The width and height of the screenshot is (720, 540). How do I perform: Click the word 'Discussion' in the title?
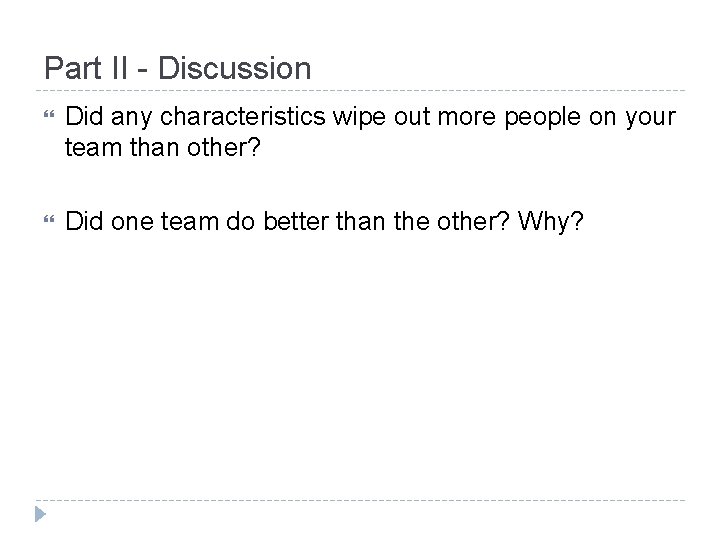(234, 69)
